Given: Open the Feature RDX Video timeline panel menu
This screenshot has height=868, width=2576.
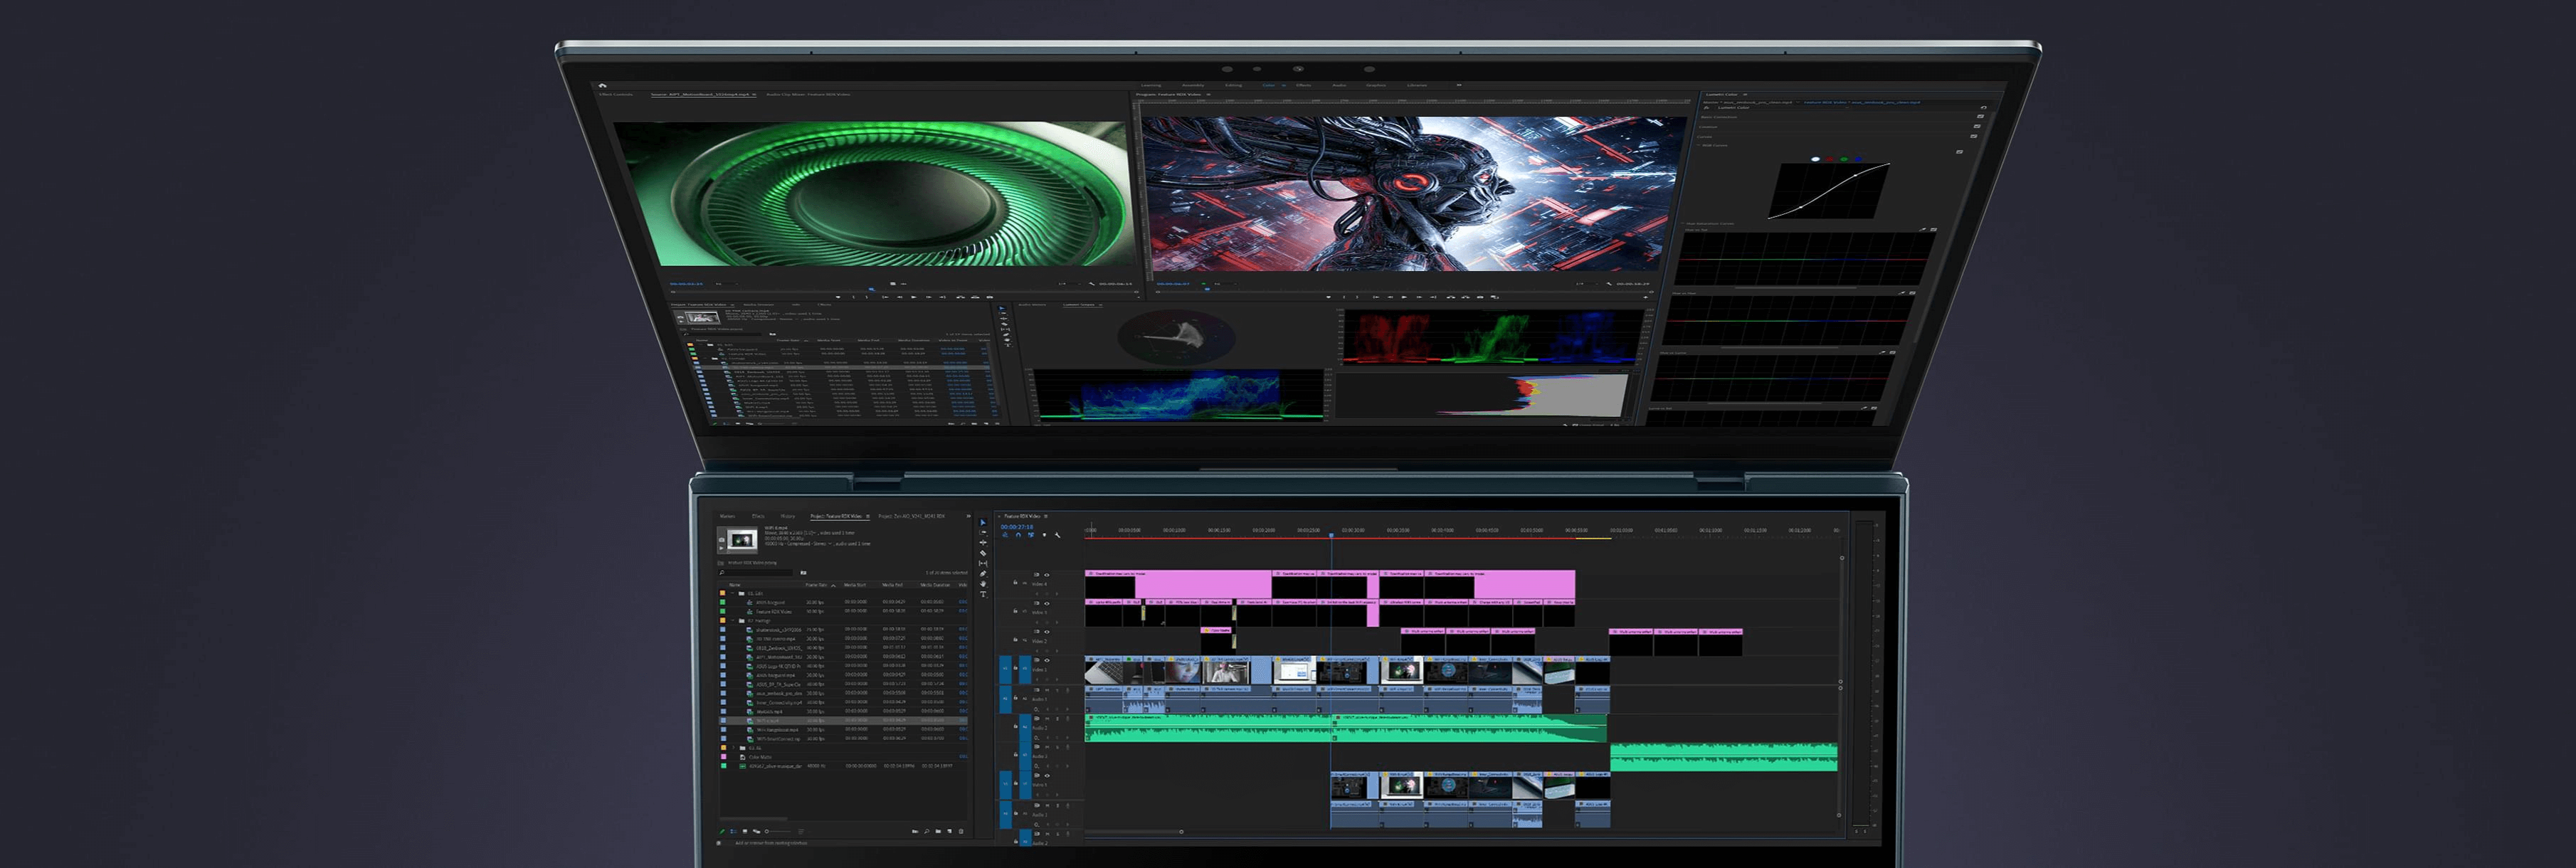Looking at the screenshot, I should tap(1046, 517).
